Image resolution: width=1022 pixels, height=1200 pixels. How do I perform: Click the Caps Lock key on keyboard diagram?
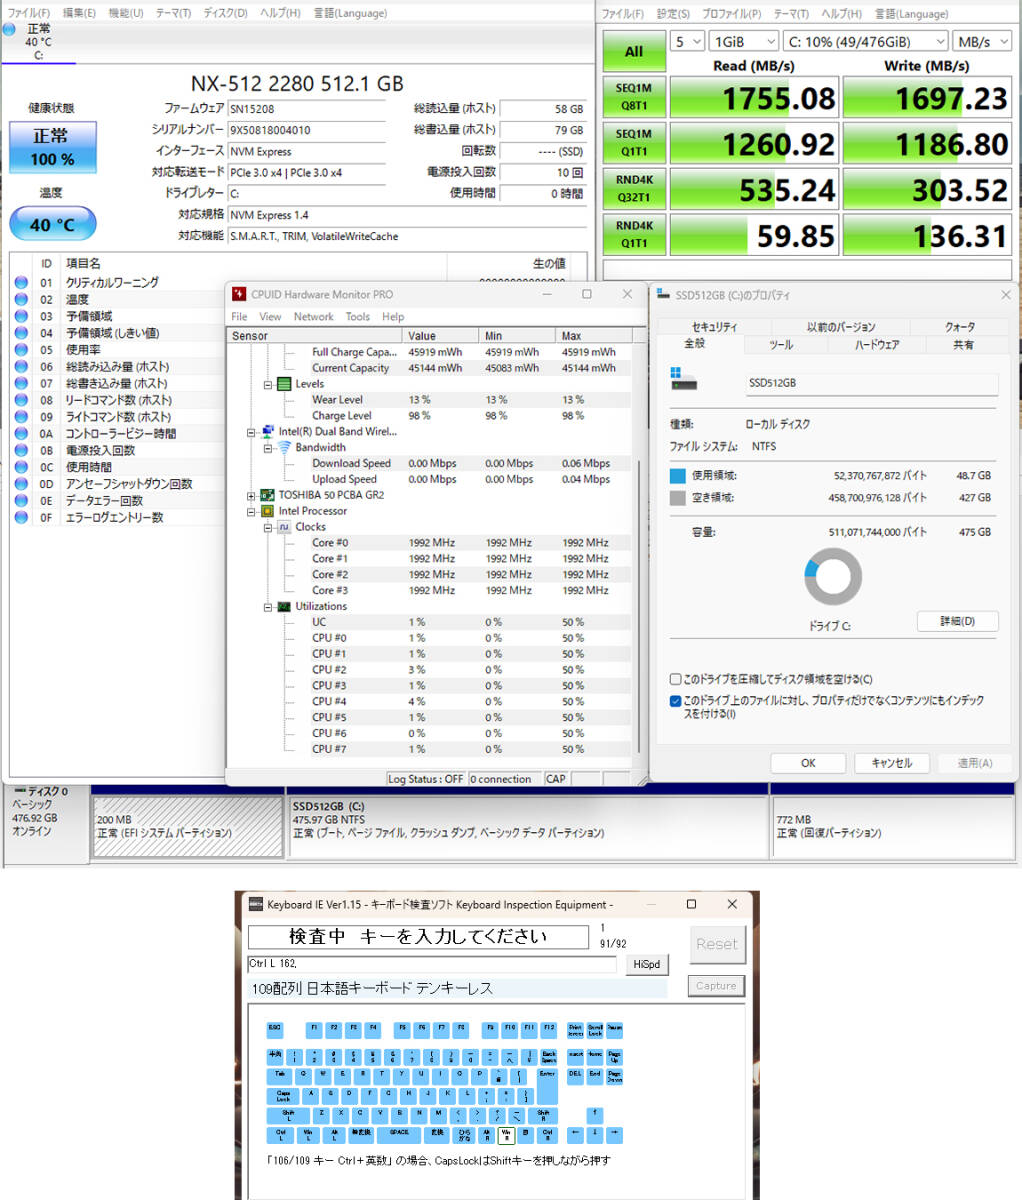pos(283,1096)
